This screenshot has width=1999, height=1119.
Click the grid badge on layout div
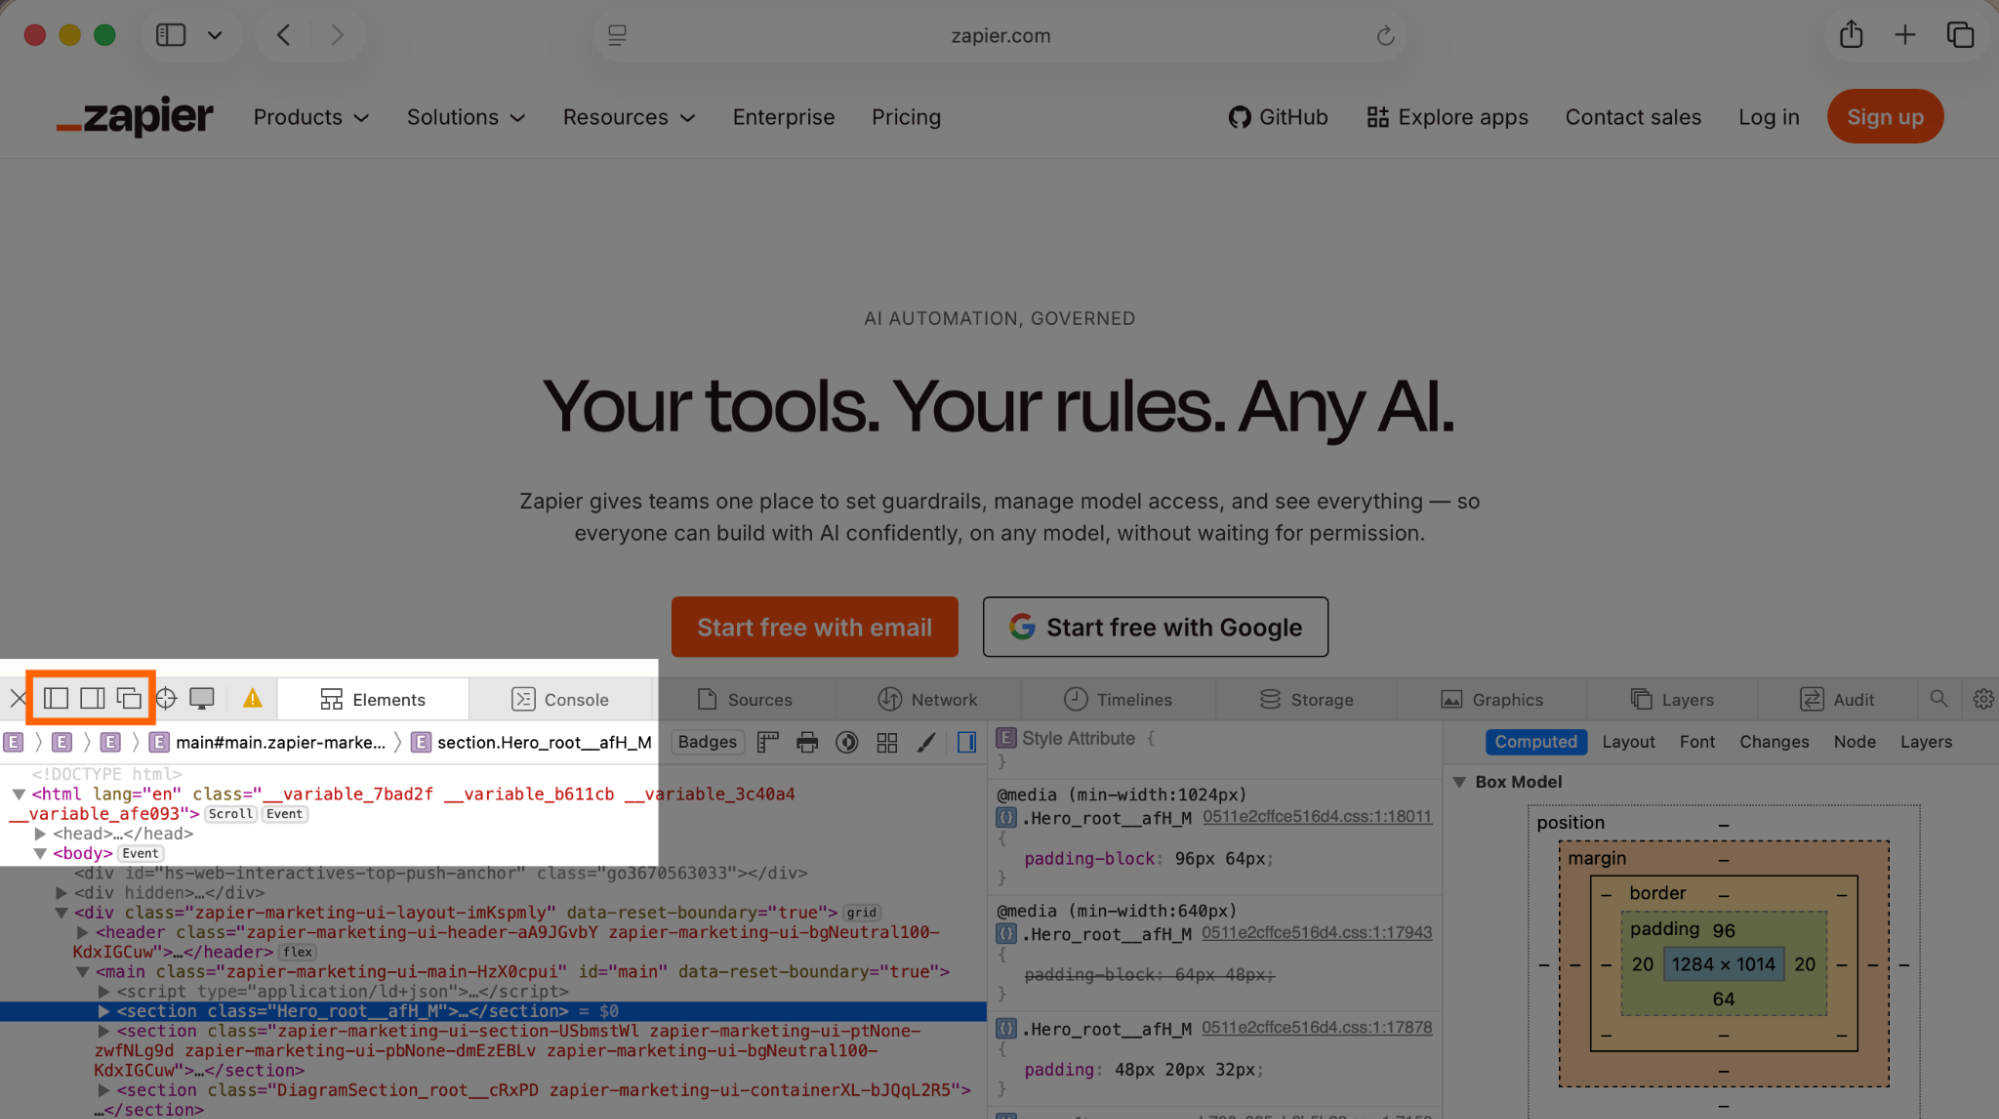coord(861,912)
